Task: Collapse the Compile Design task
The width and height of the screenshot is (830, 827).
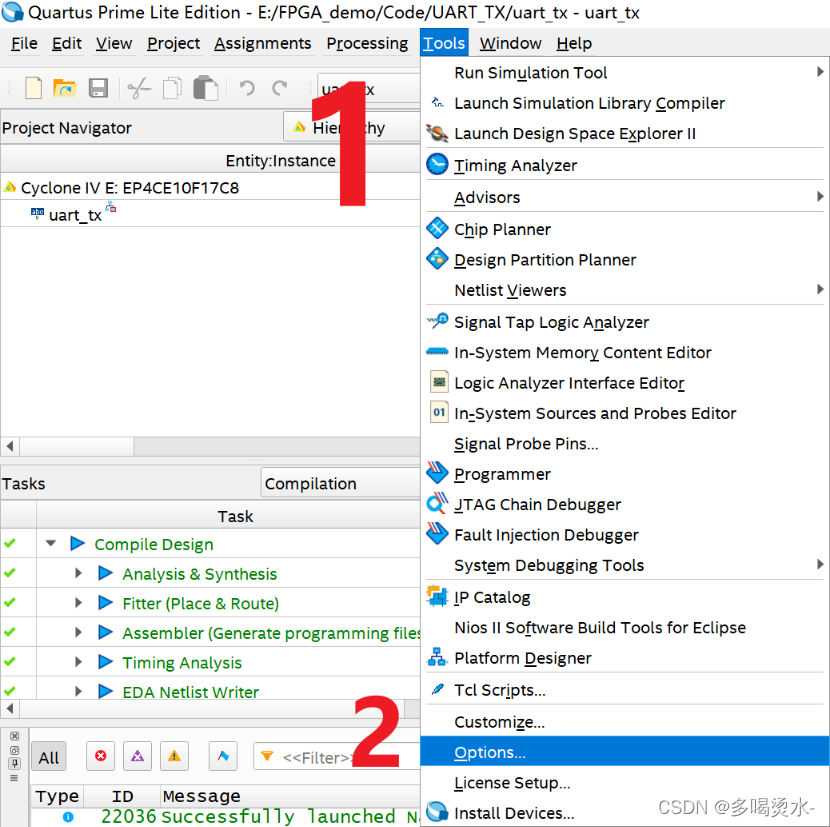Action: pyautogui.click(x=51, y=543)
